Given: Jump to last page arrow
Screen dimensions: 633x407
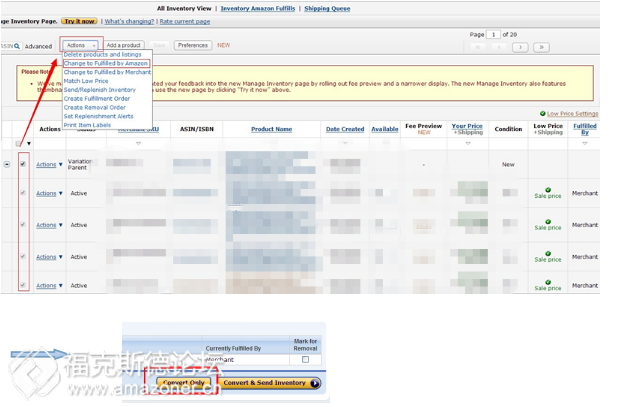Looking at the screenshot, I should [541, 47].
